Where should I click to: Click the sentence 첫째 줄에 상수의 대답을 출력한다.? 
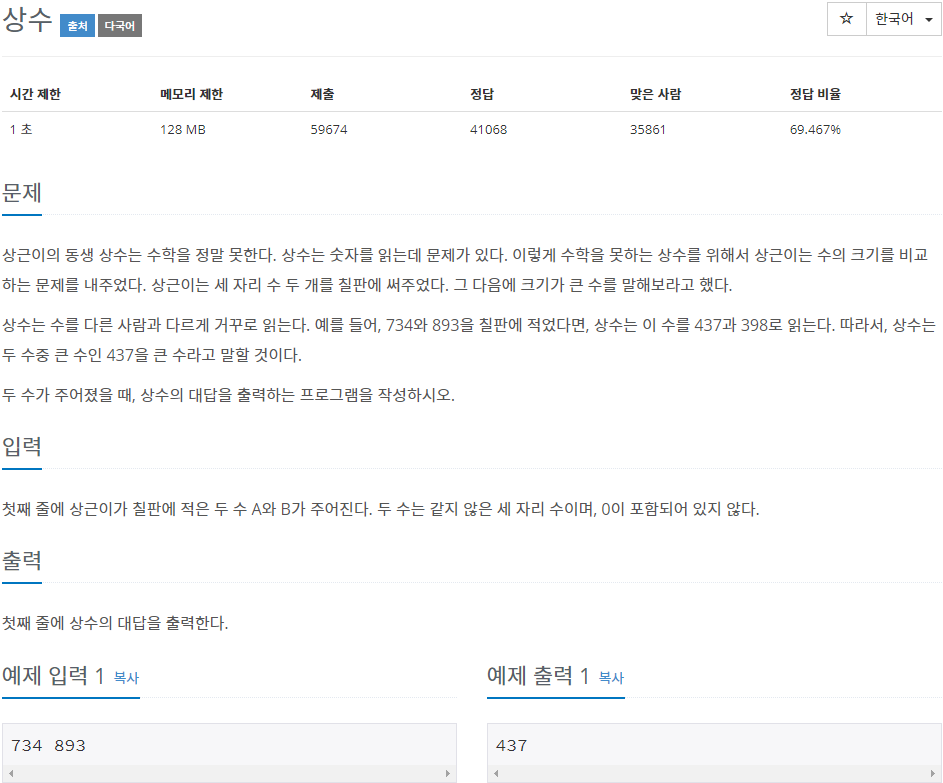(115, 623)
